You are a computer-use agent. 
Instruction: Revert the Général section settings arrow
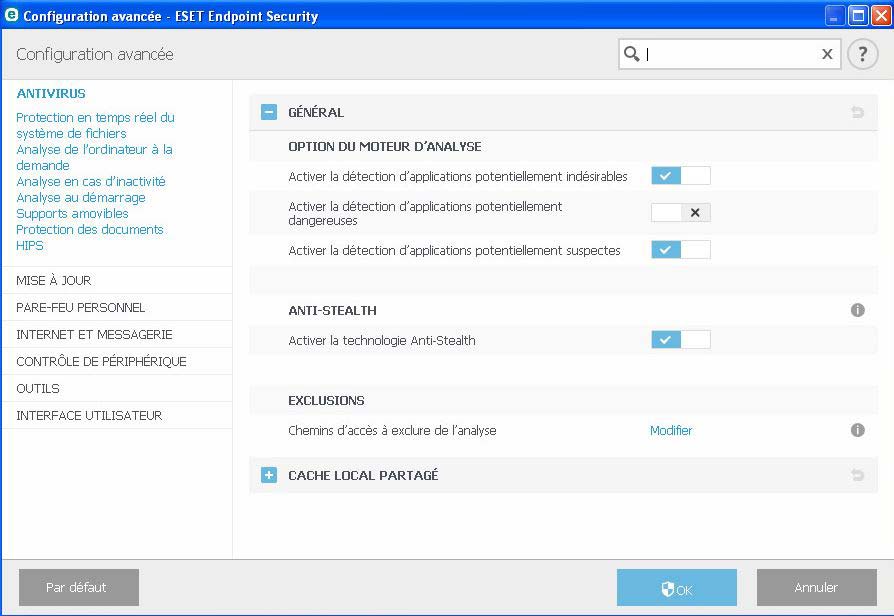pyautogui.click(x=857, y=112)
